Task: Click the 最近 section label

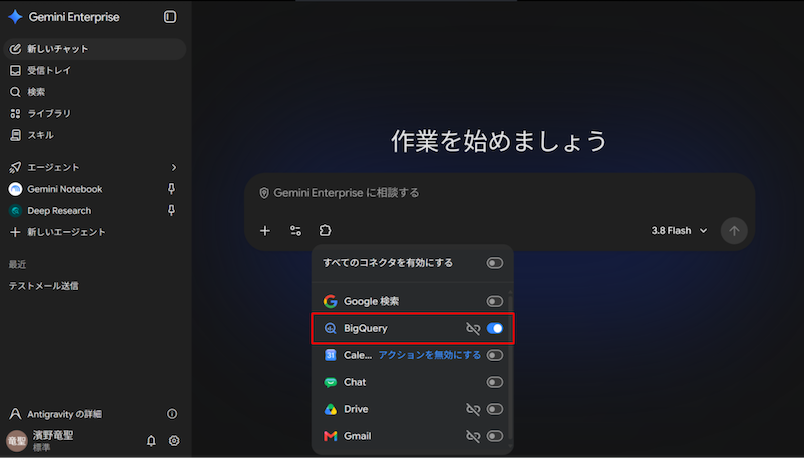Action: (x=17, y=265)
